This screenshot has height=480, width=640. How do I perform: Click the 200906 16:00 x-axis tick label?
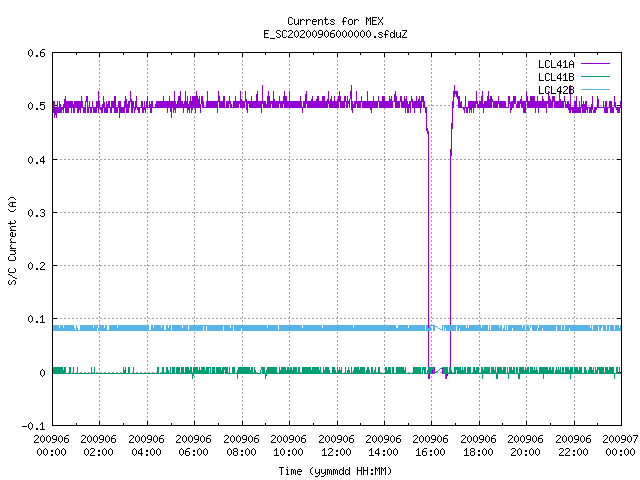click(431, 446)
